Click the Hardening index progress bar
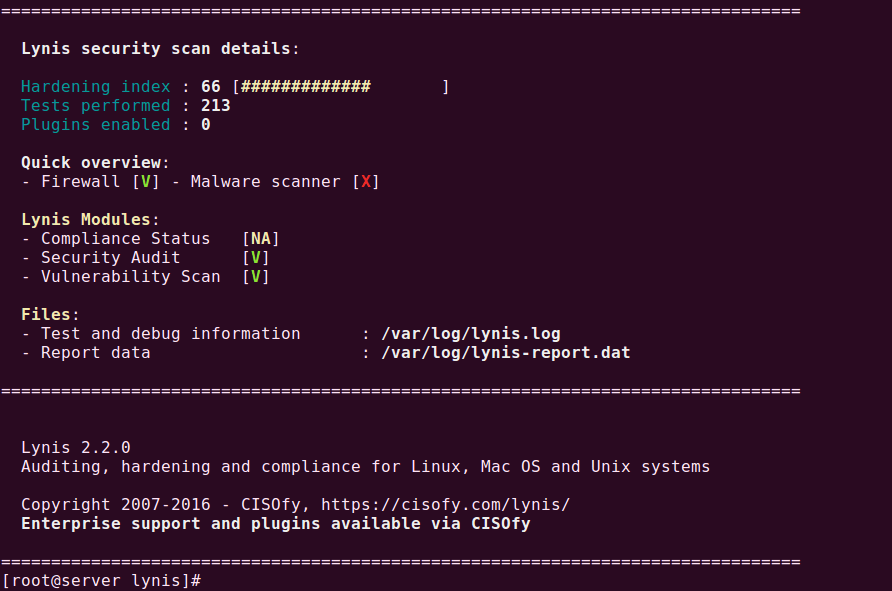The height and width of the screenshot is (591, 892). [340, 87]
